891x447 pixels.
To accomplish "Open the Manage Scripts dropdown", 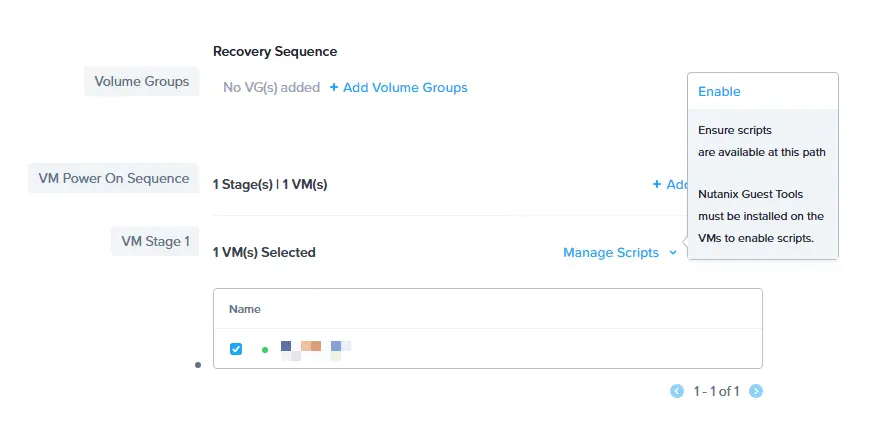I will [611, 253].
